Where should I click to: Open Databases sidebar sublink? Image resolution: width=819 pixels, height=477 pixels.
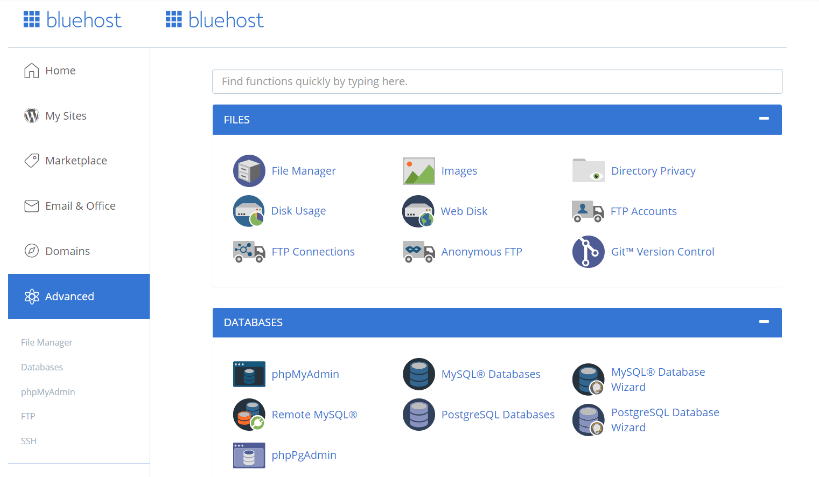click(42, 367)
